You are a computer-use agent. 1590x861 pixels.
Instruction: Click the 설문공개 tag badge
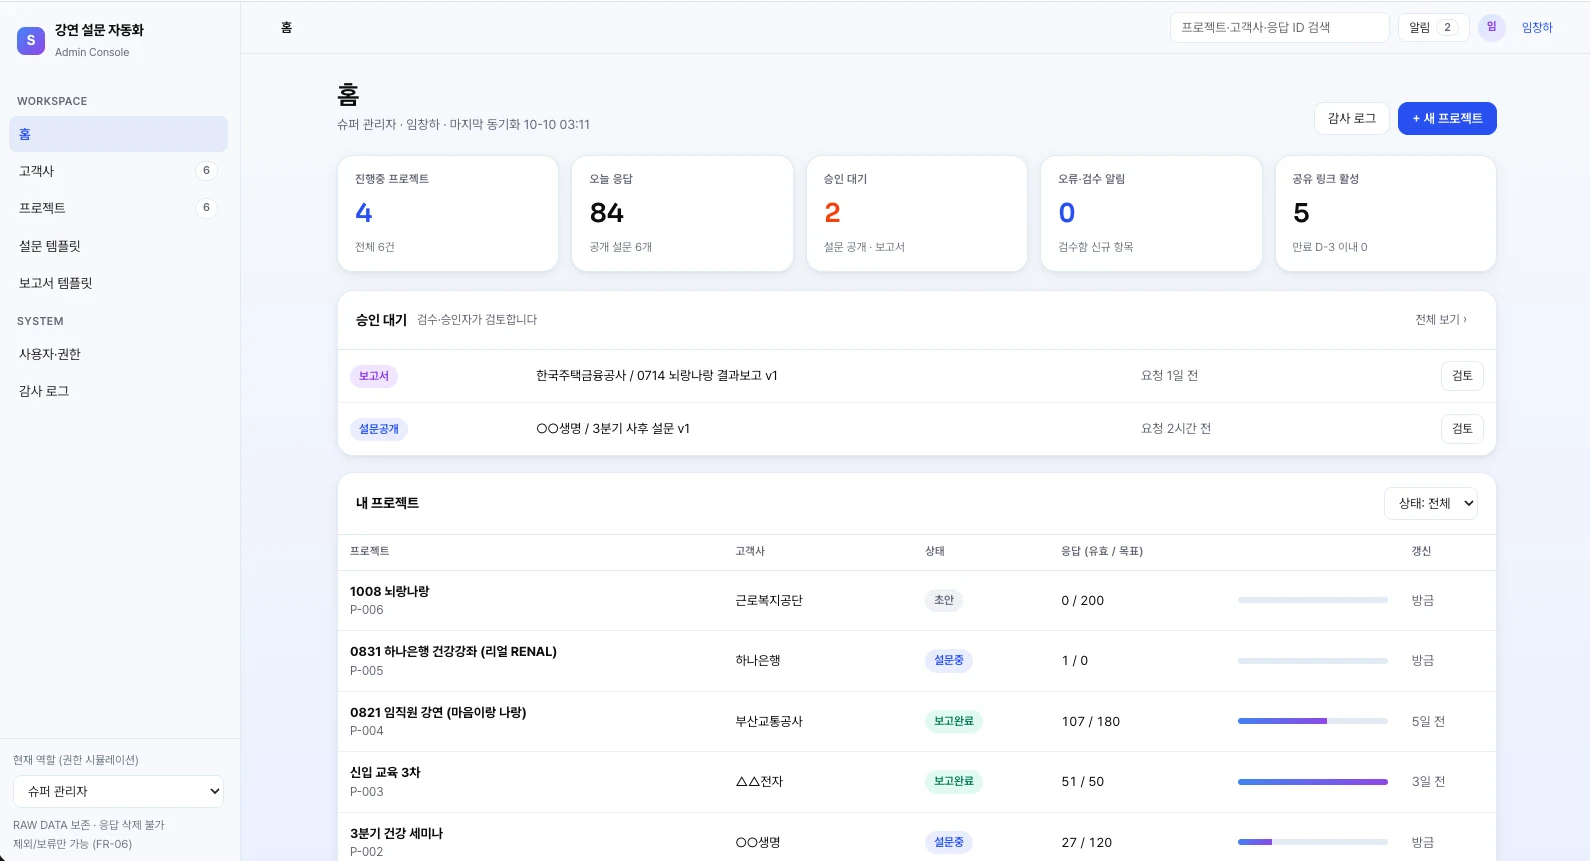[x=379, y=429]
